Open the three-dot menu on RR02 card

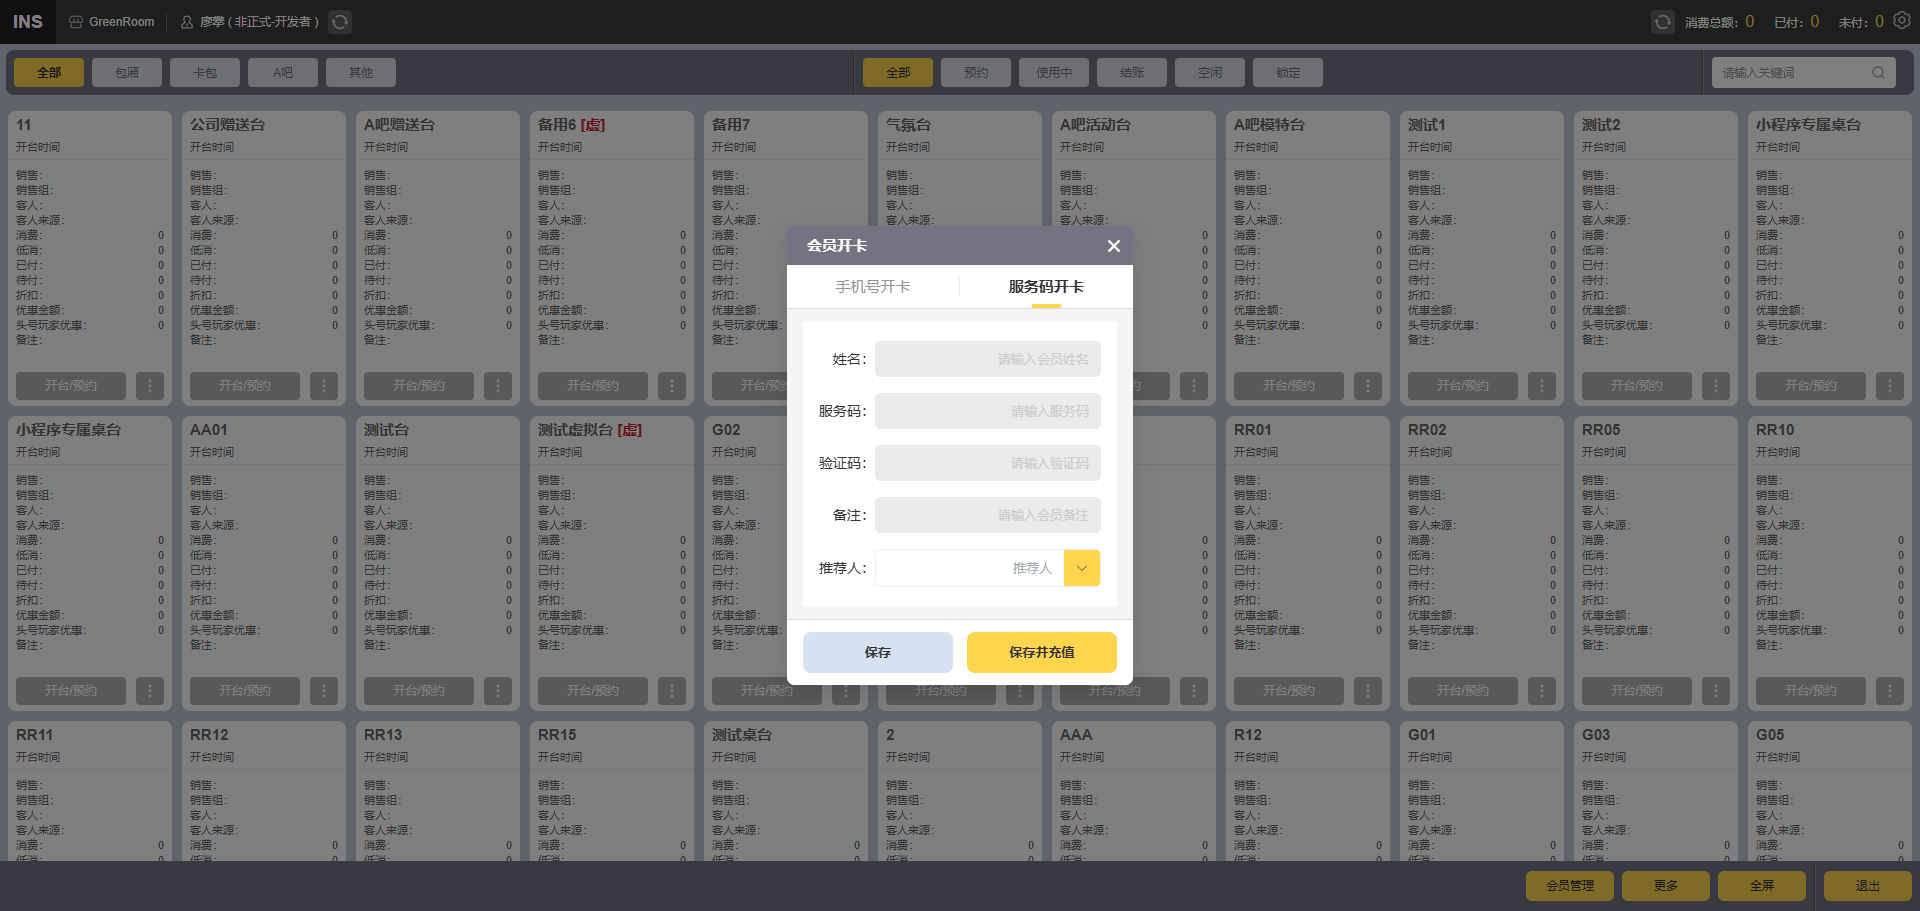[x=1542, y=691]
